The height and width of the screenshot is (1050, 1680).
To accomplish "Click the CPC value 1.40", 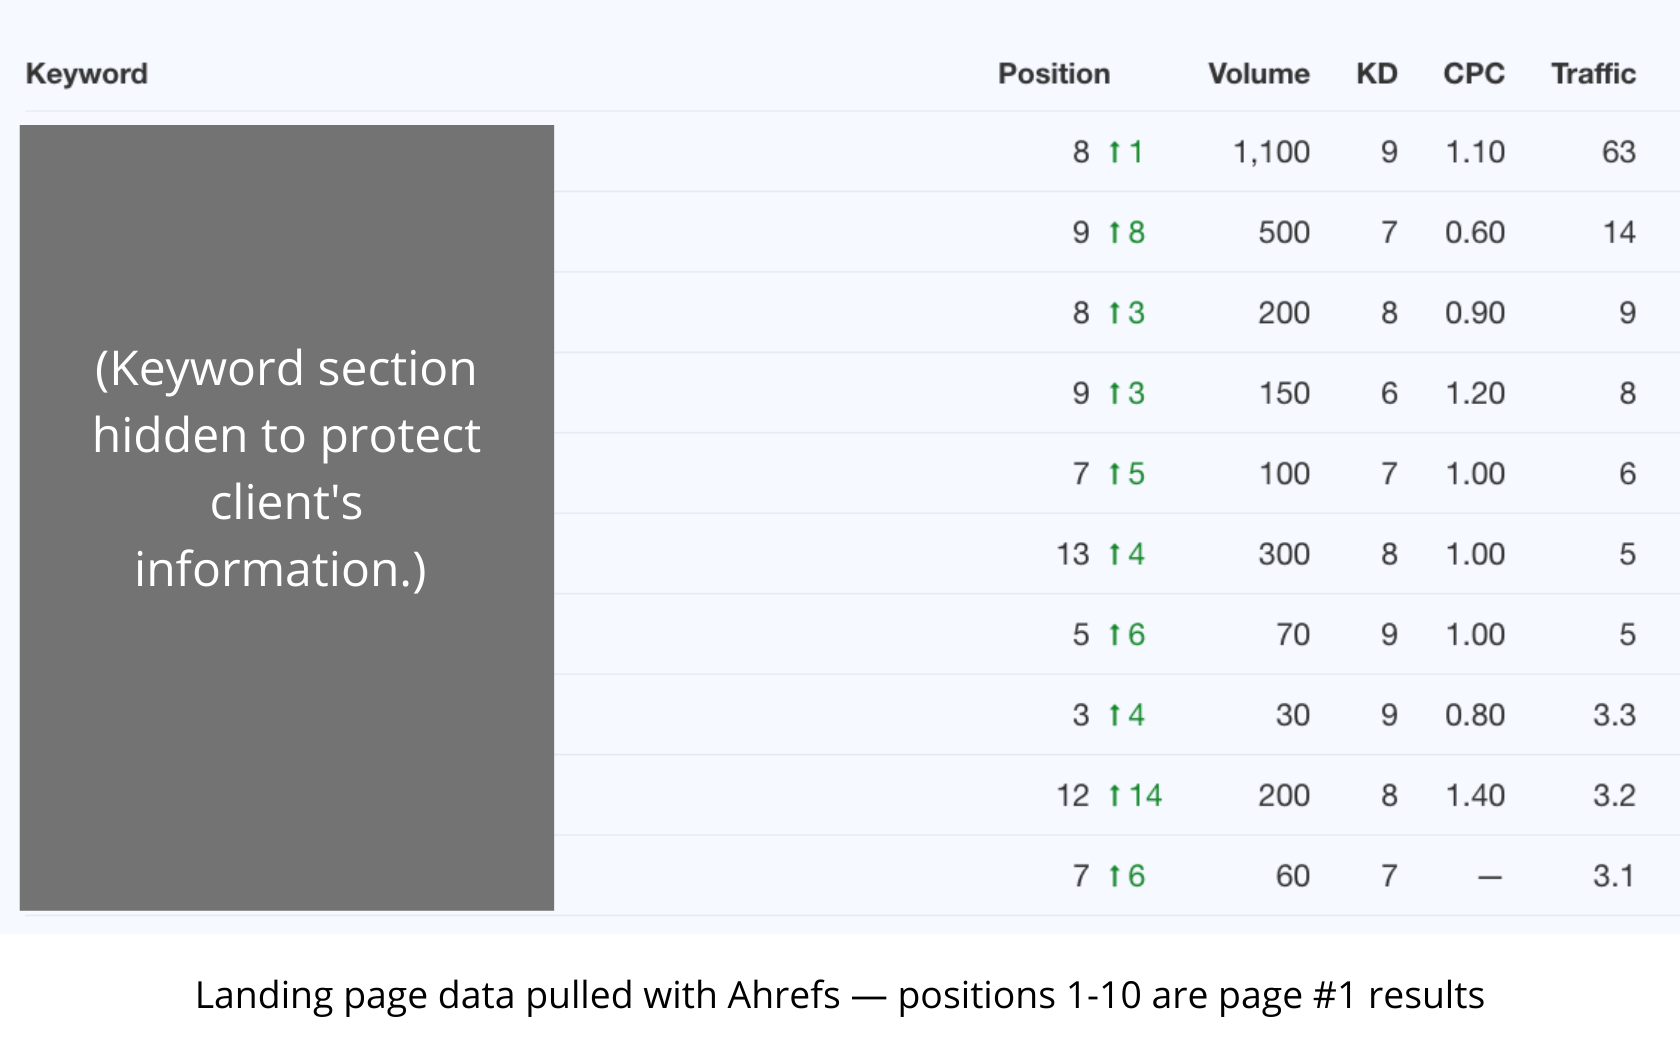I will [1475, 796].
